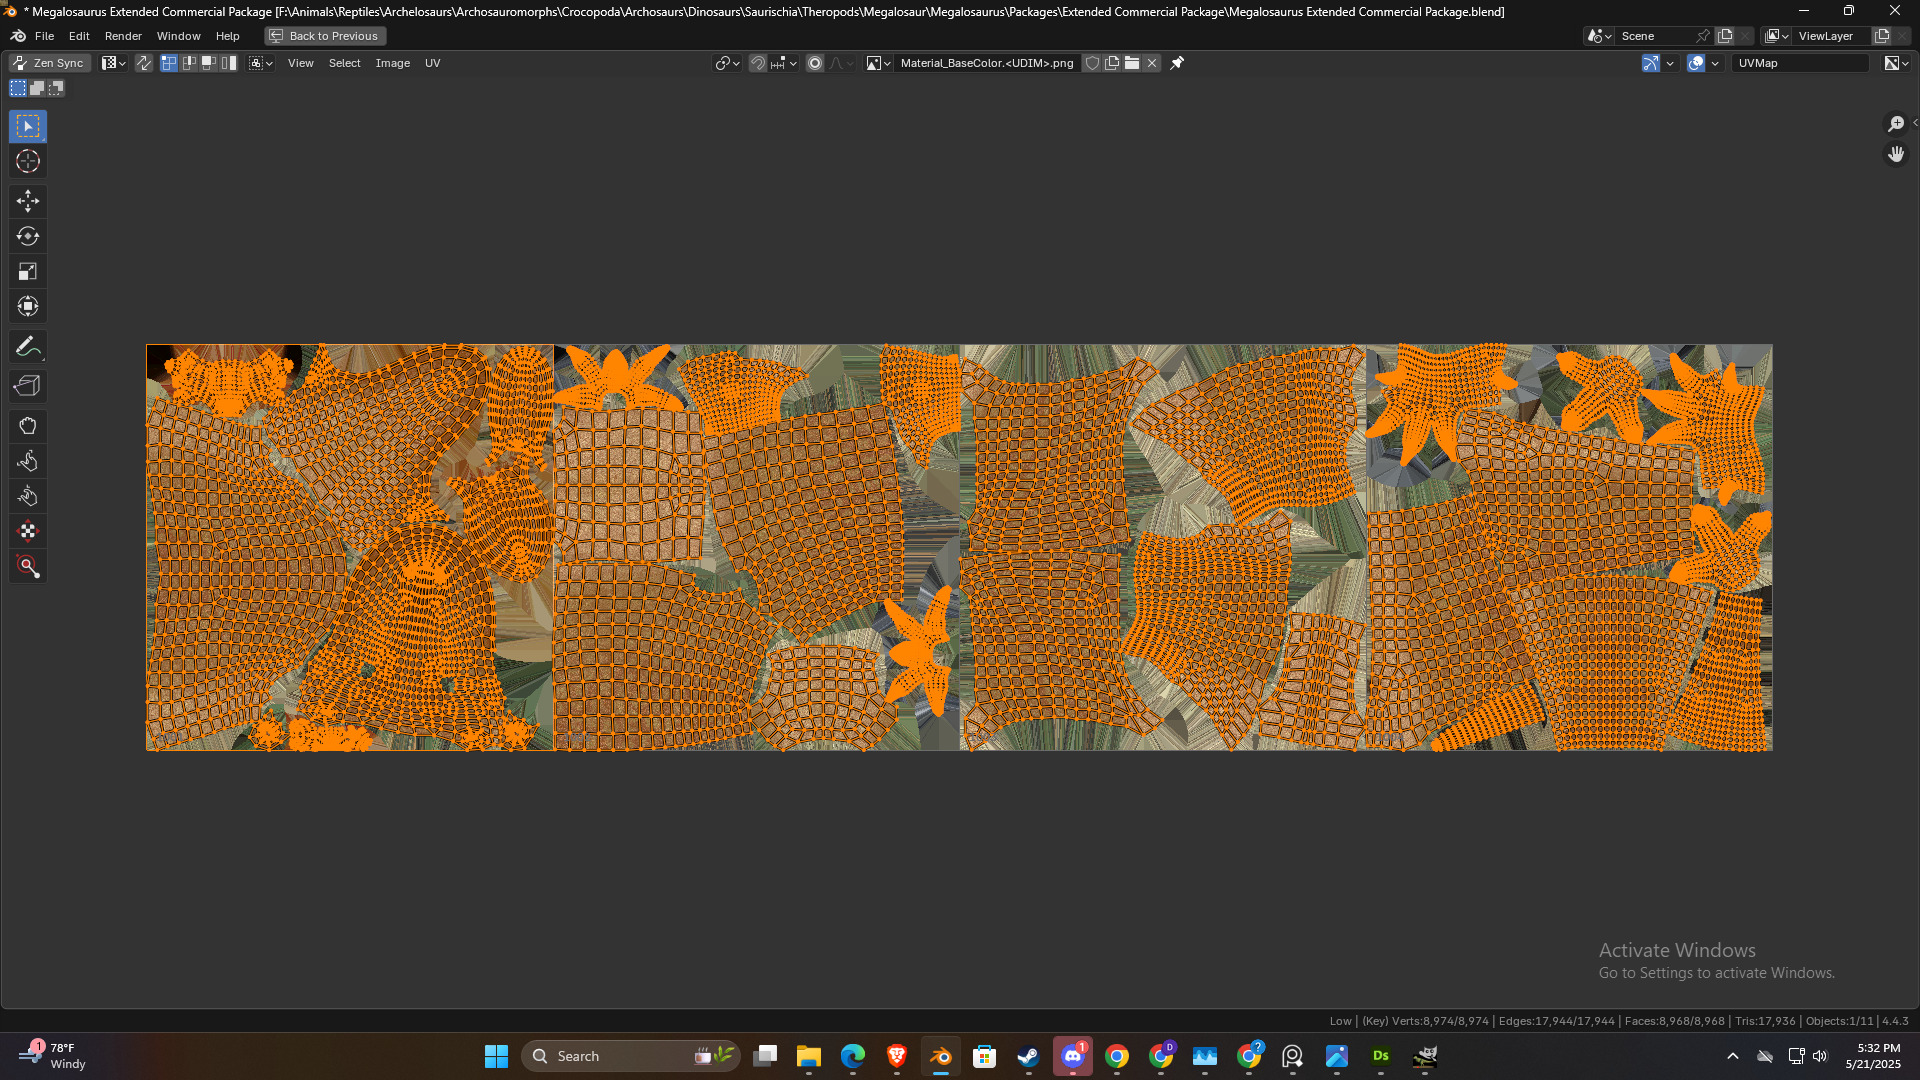Activate the Move tool
The image size is (1920, 1080).
28,201
